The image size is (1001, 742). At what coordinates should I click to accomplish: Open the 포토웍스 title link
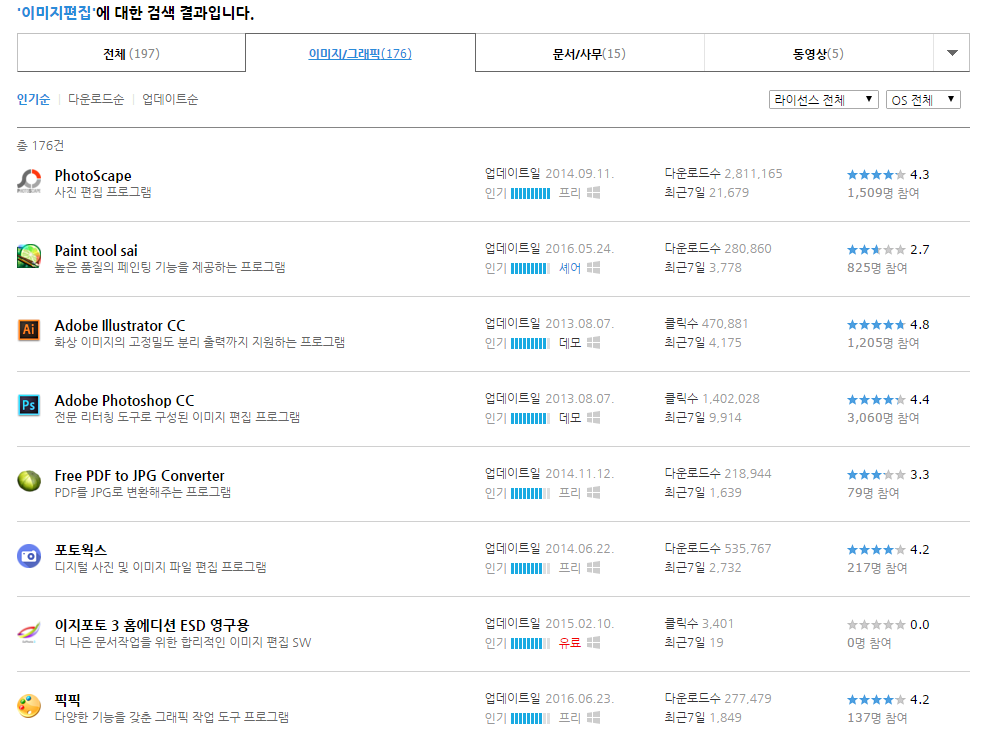80,550
